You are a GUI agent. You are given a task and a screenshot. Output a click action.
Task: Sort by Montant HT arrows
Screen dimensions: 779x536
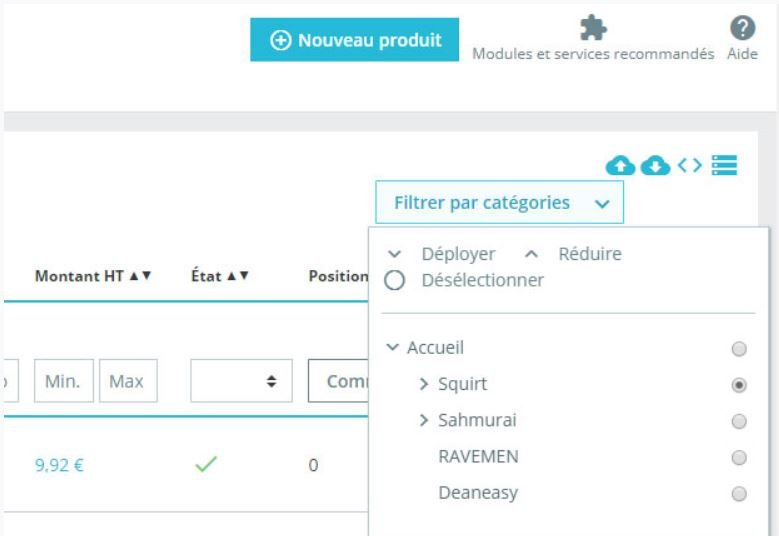(x=140, y=276)
